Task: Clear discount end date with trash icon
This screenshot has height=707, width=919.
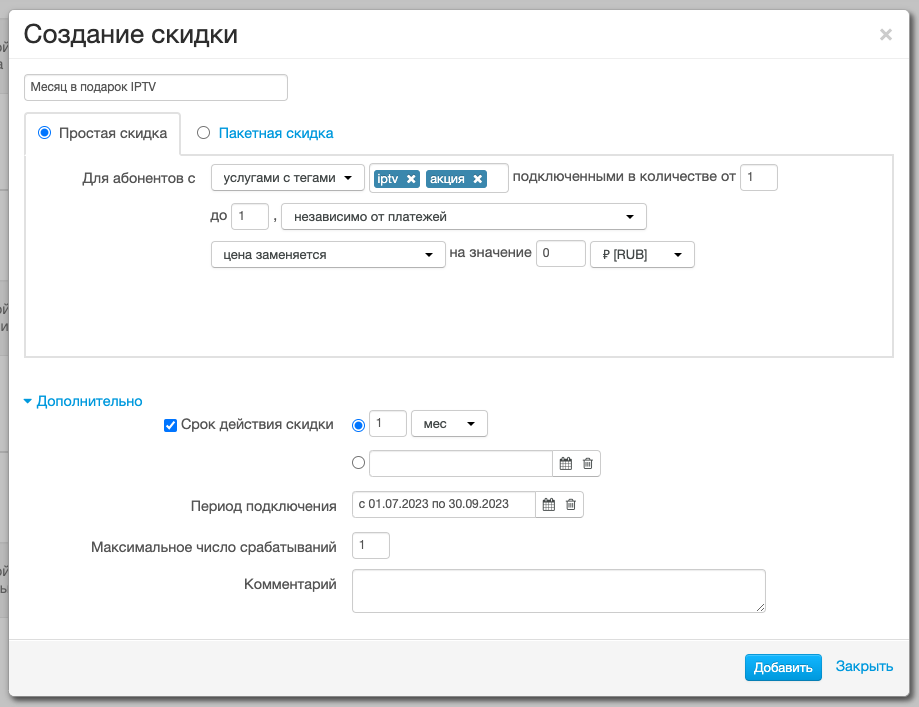Action: pos(588,464)
